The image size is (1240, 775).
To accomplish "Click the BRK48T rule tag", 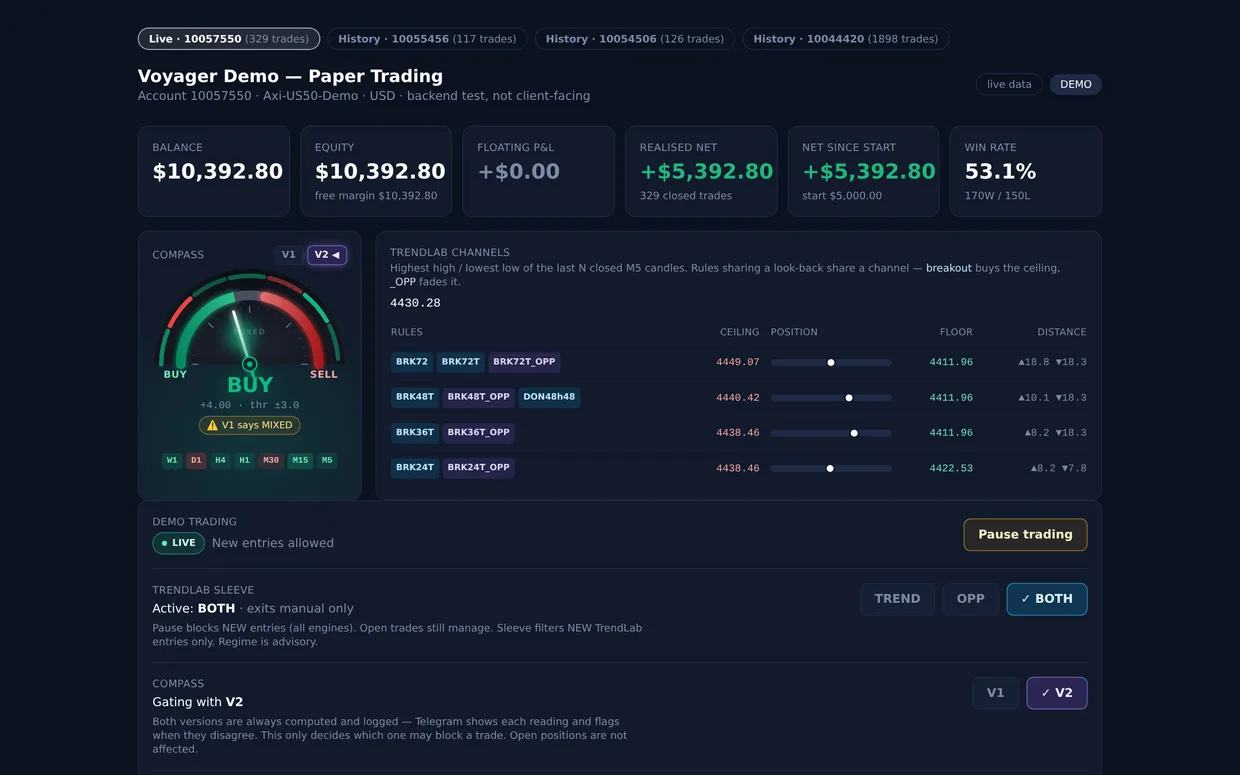I will [415, 397].
